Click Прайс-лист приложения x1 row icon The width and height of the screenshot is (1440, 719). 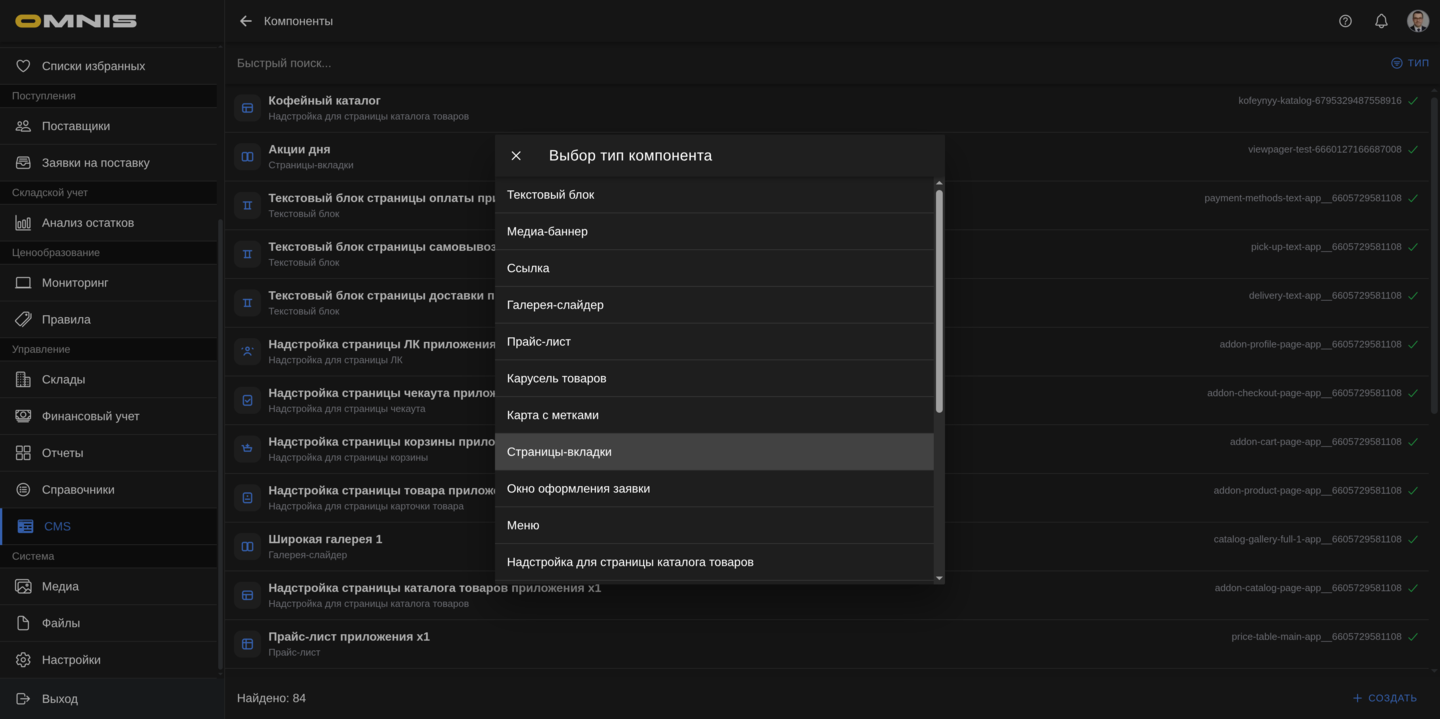click(x=247, y=644)
